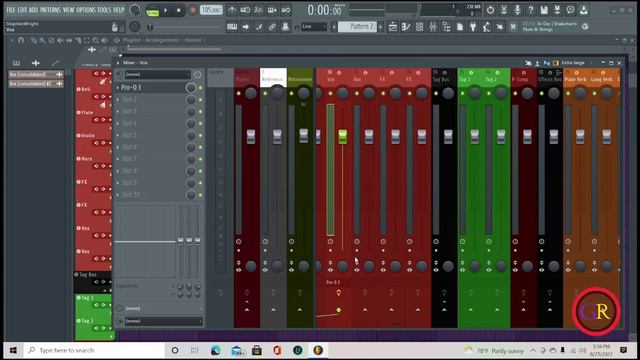640x360 pixels.
Task: Click the main pitch knob near transport
Action: [134, 27]
